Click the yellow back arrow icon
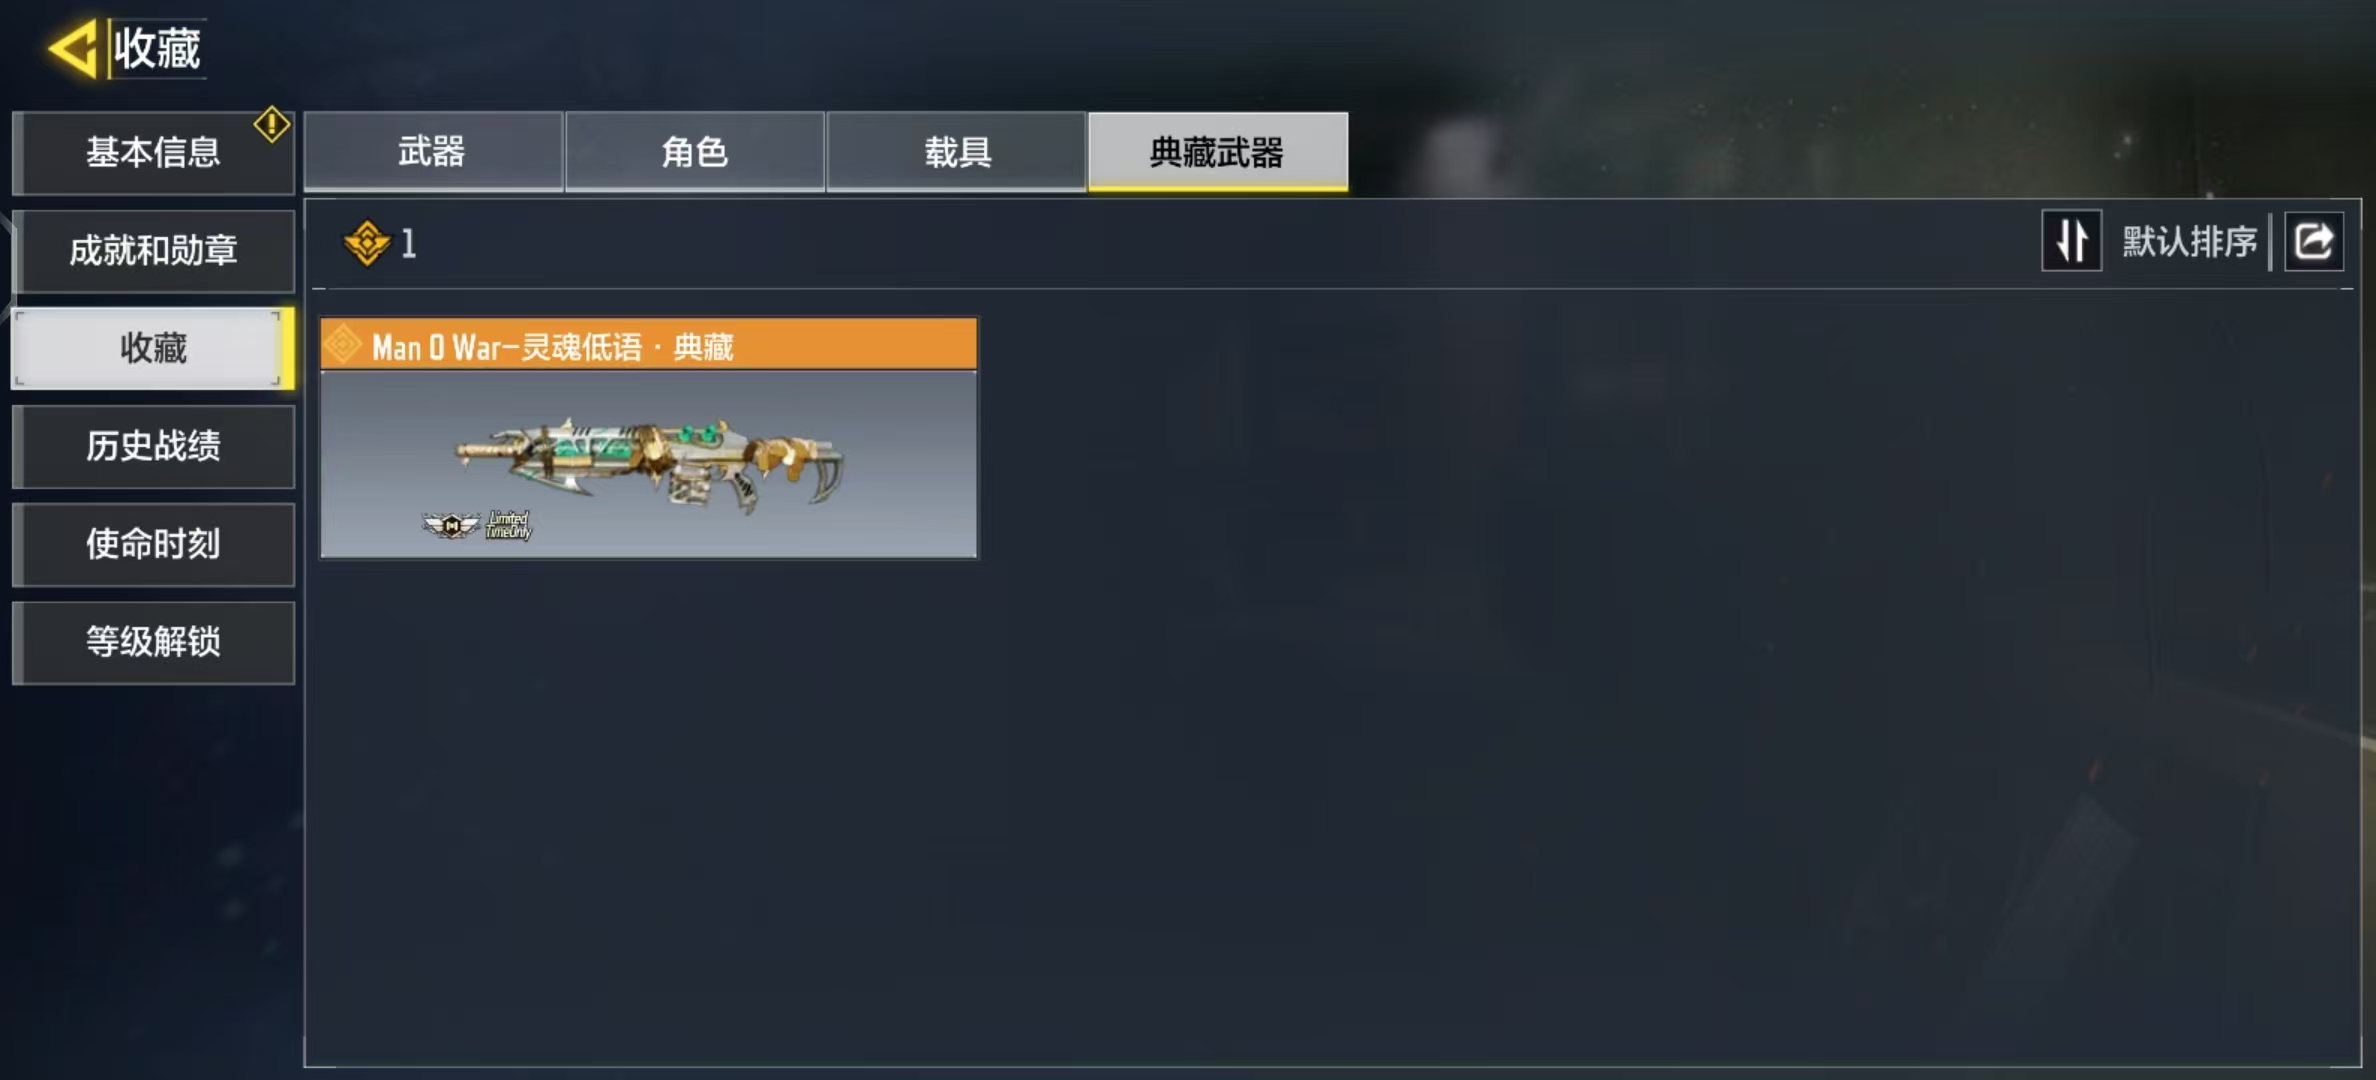The image size is (2376, 1080). coord(72,48)
